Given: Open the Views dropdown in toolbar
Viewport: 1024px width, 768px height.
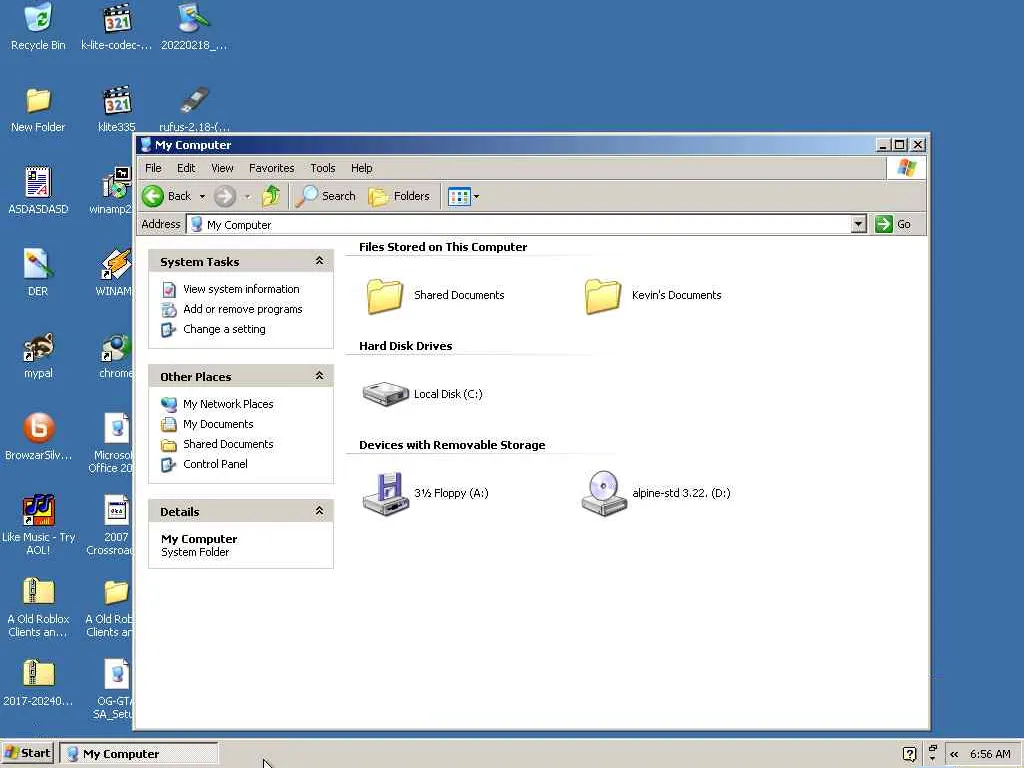Looking at the screenshot, I should tap(464, 196).
